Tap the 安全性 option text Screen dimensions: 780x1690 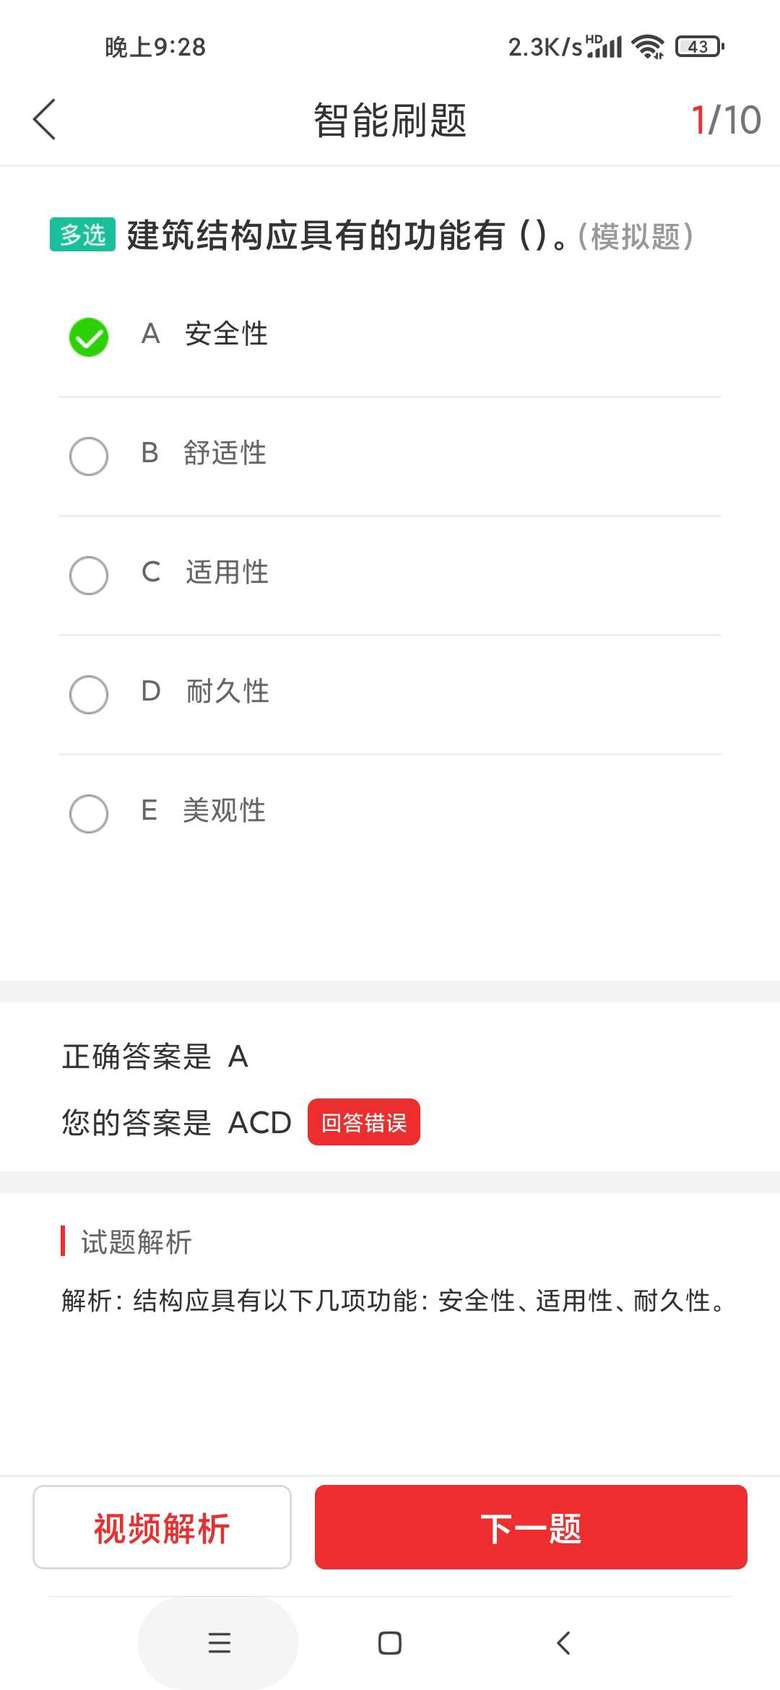click(226, 334)
